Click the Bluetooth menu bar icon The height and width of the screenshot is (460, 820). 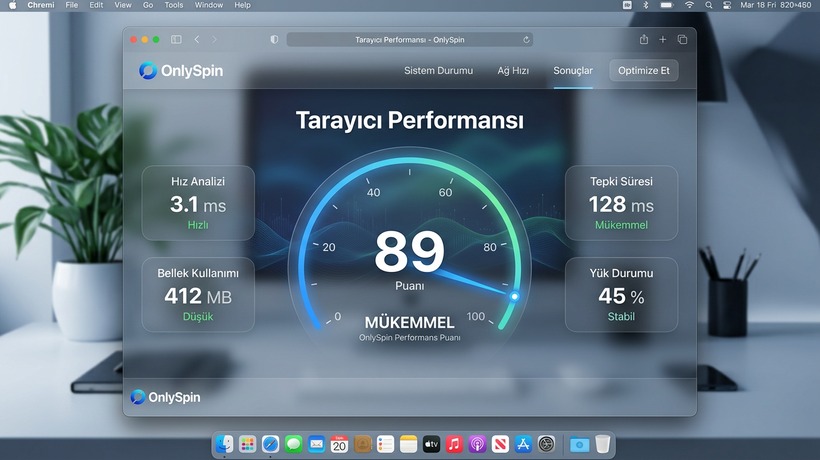click(646, 5)
